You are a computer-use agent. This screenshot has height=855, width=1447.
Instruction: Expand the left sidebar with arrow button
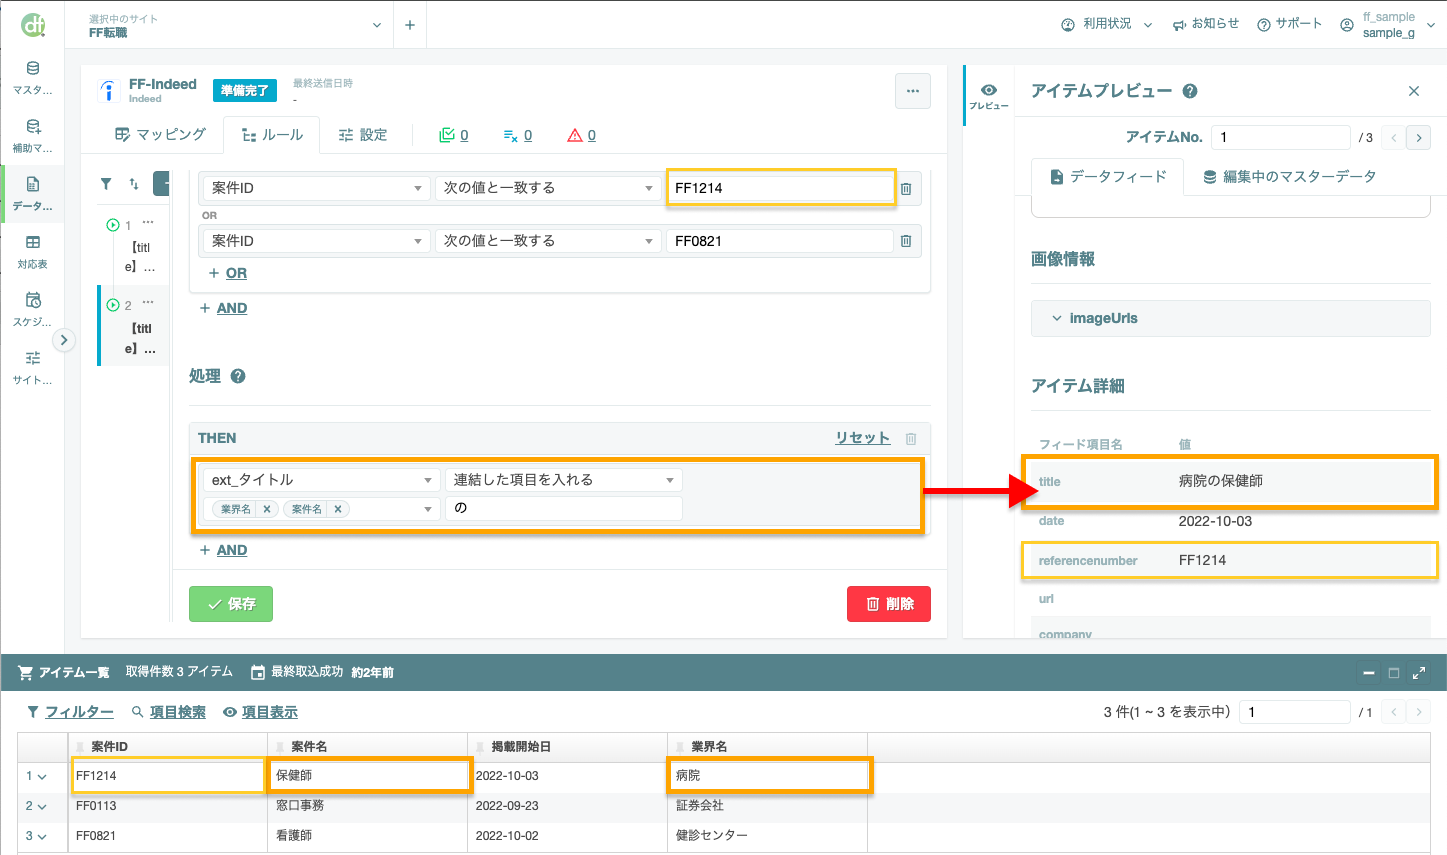(64, 340)
